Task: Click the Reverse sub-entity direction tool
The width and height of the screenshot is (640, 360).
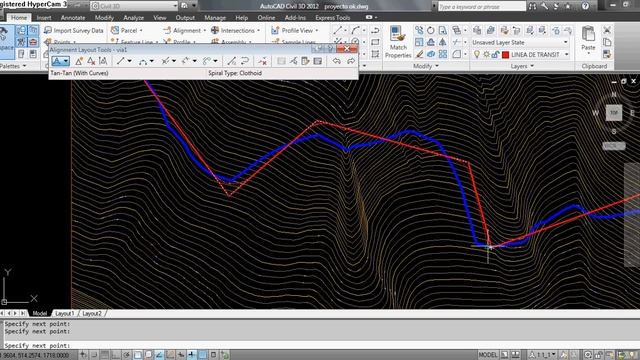Action: point(245,61)
